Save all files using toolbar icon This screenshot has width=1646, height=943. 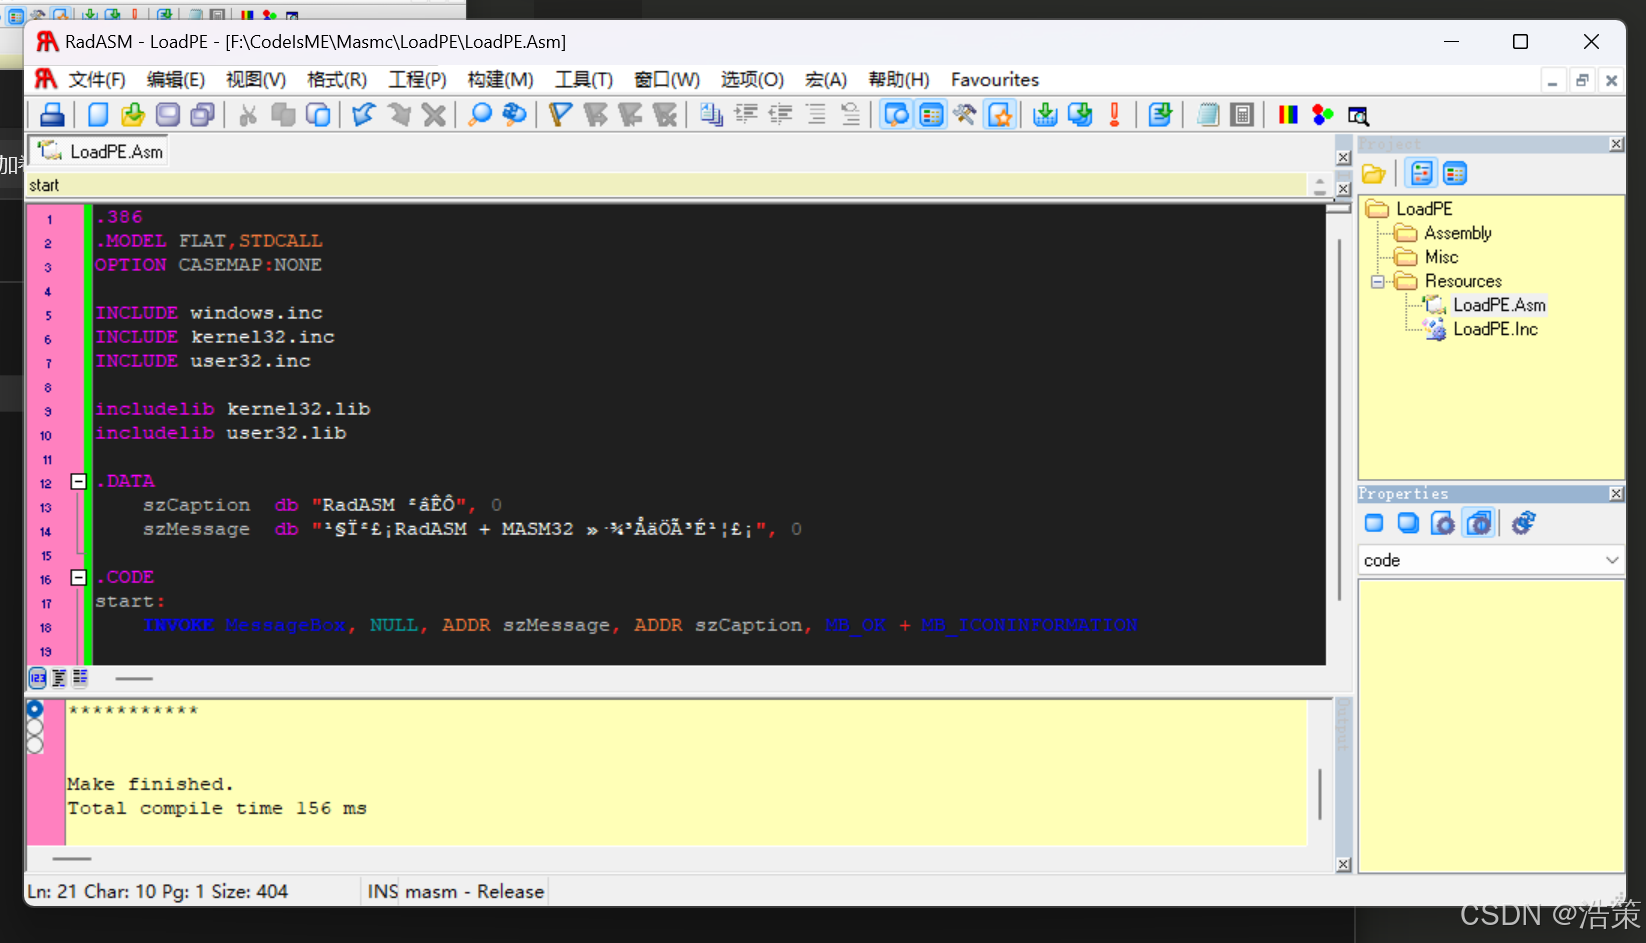(x=203, y=115)
